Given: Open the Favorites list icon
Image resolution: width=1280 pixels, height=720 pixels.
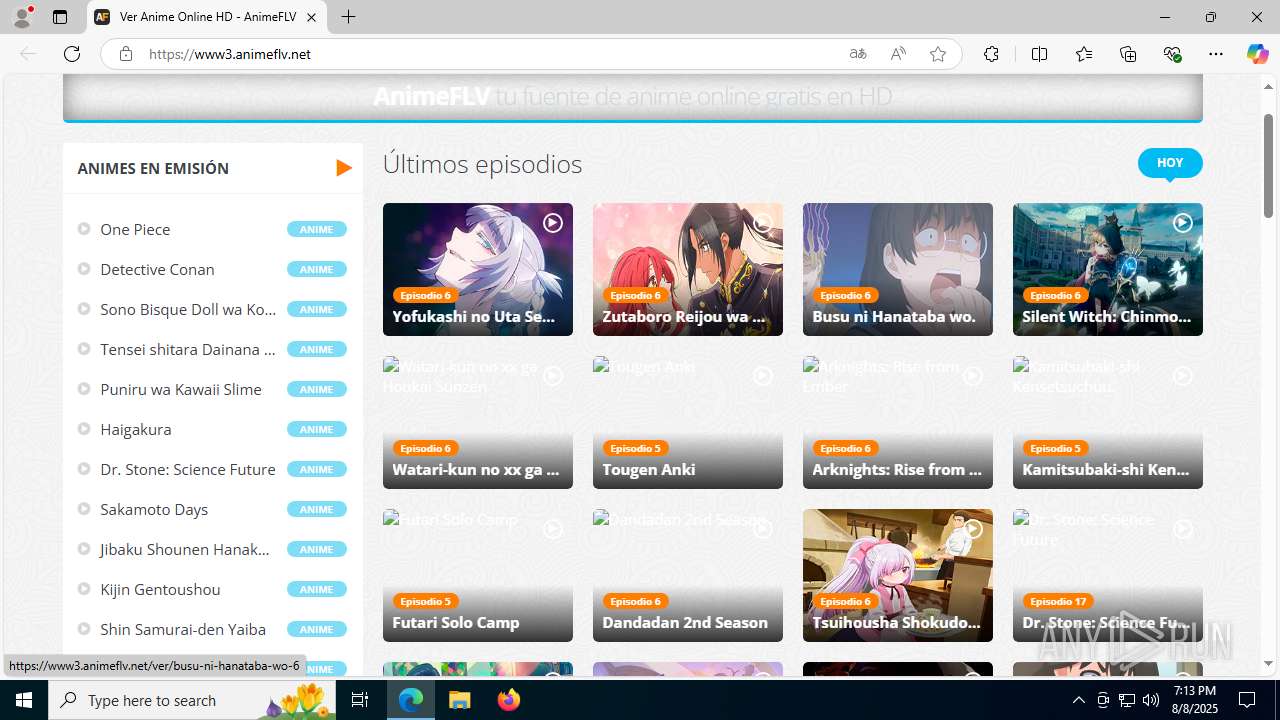Looking at the screenshot, I should pyautogui.click(x=1084, y=54).
